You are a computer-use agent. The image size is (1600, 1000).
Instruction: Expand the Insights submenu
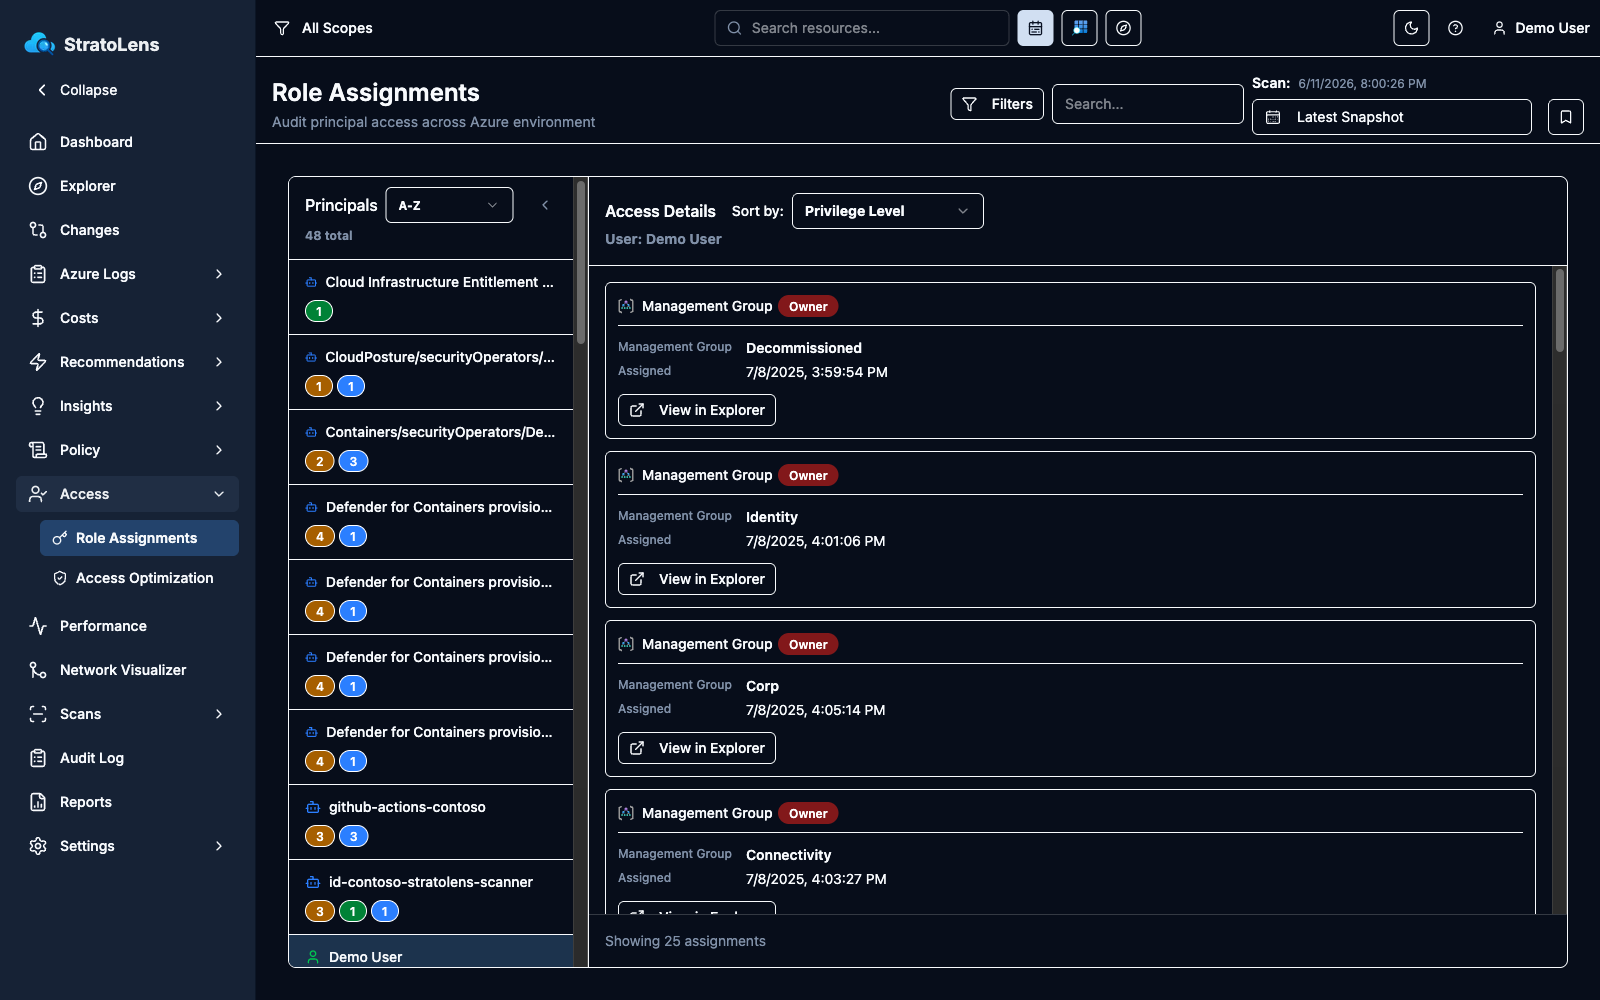(127, 406)
